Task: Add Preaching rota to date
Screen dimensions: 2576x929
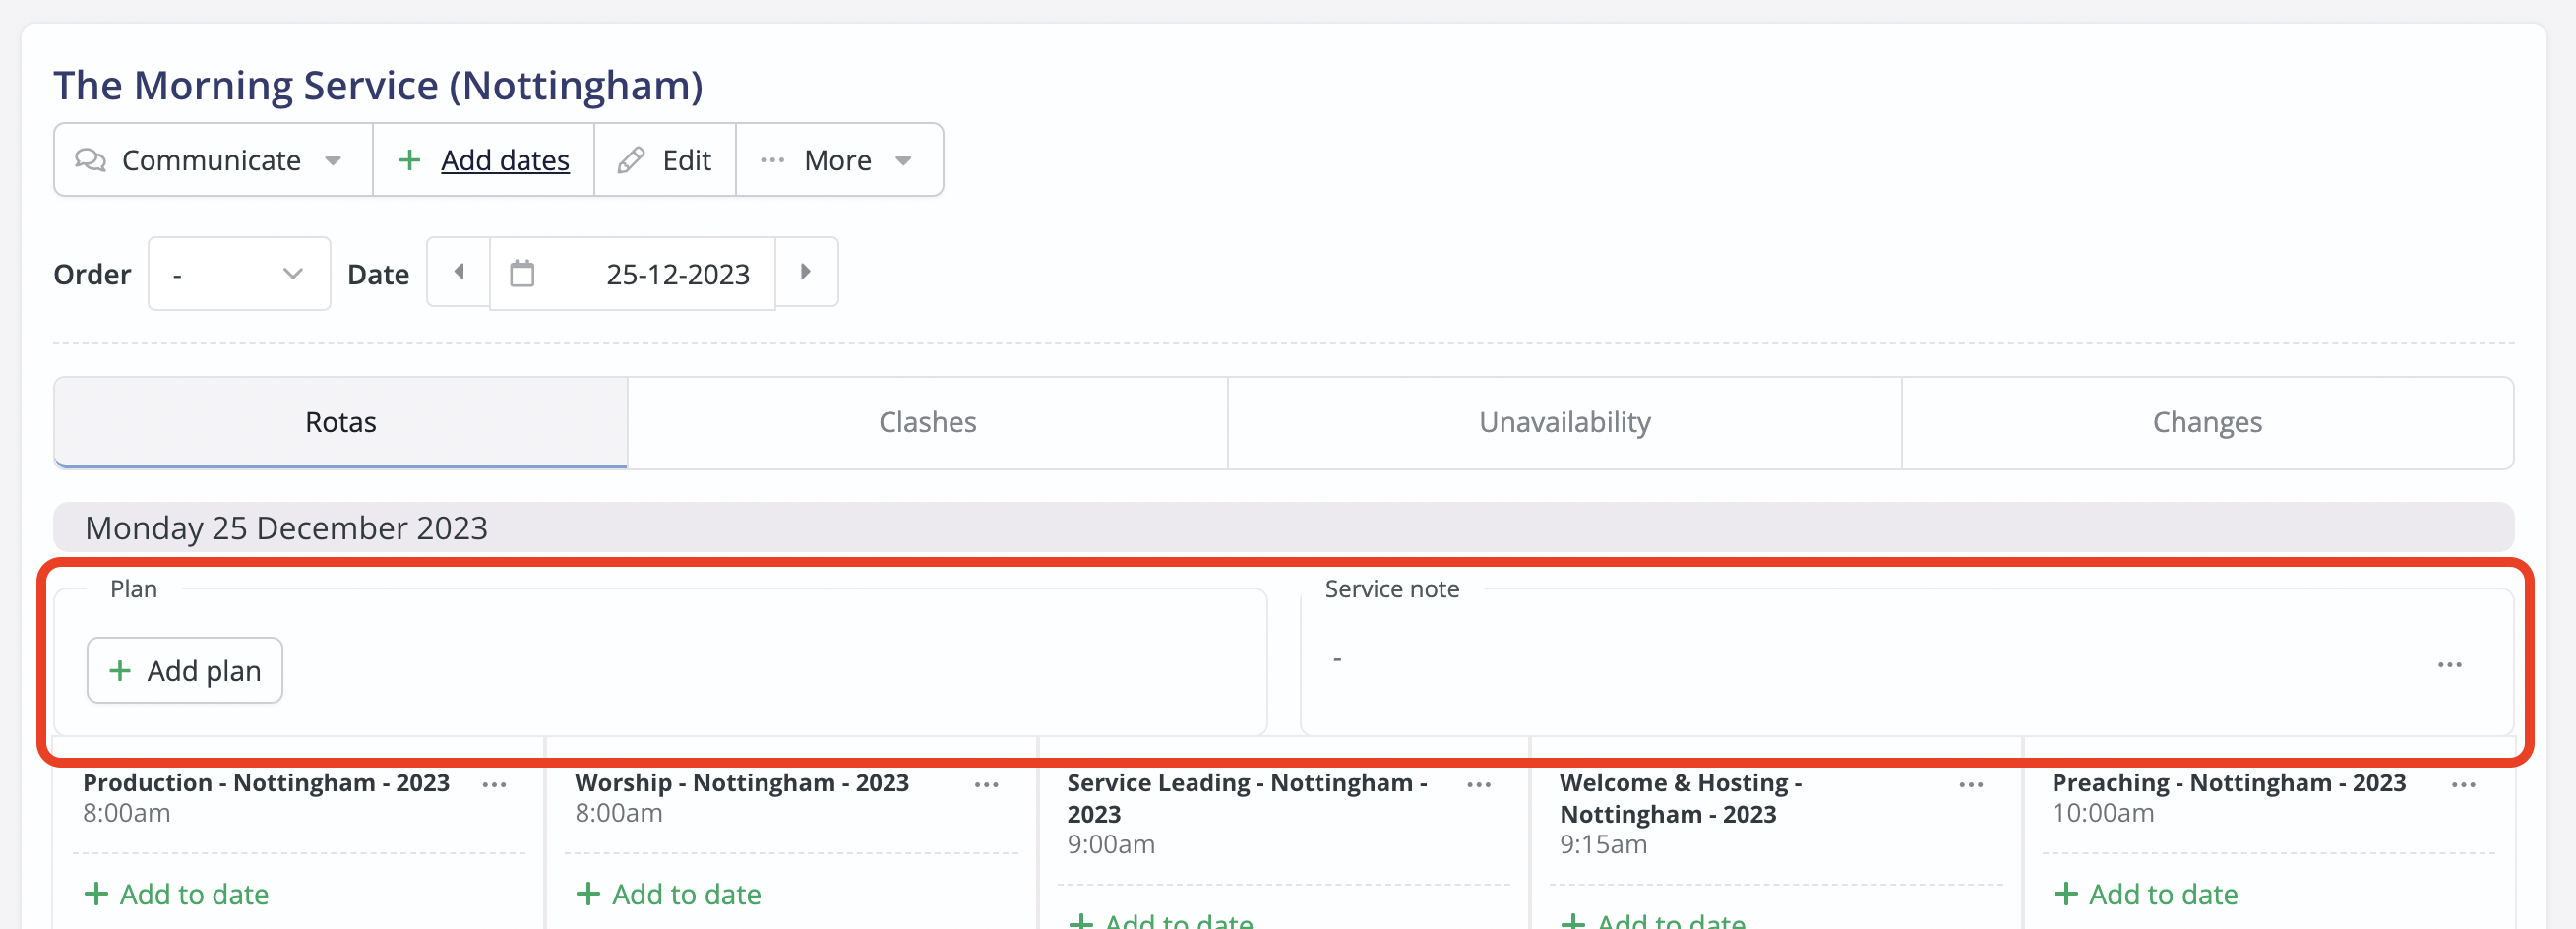Action: 2146,894
